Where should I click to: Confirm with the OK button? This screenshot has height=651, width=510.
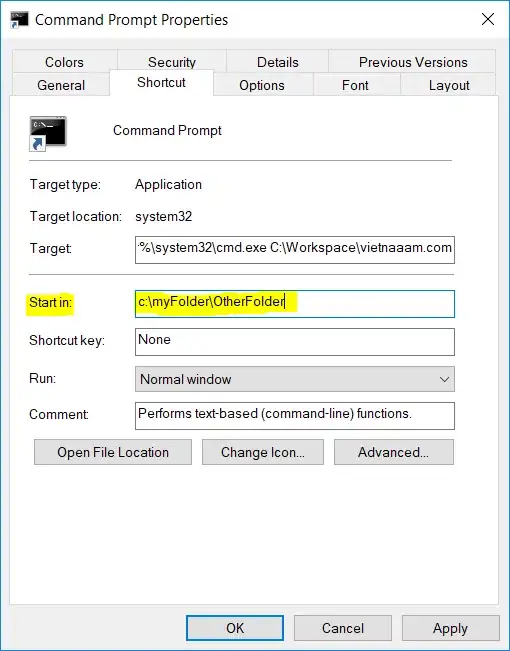pos(235,628)
